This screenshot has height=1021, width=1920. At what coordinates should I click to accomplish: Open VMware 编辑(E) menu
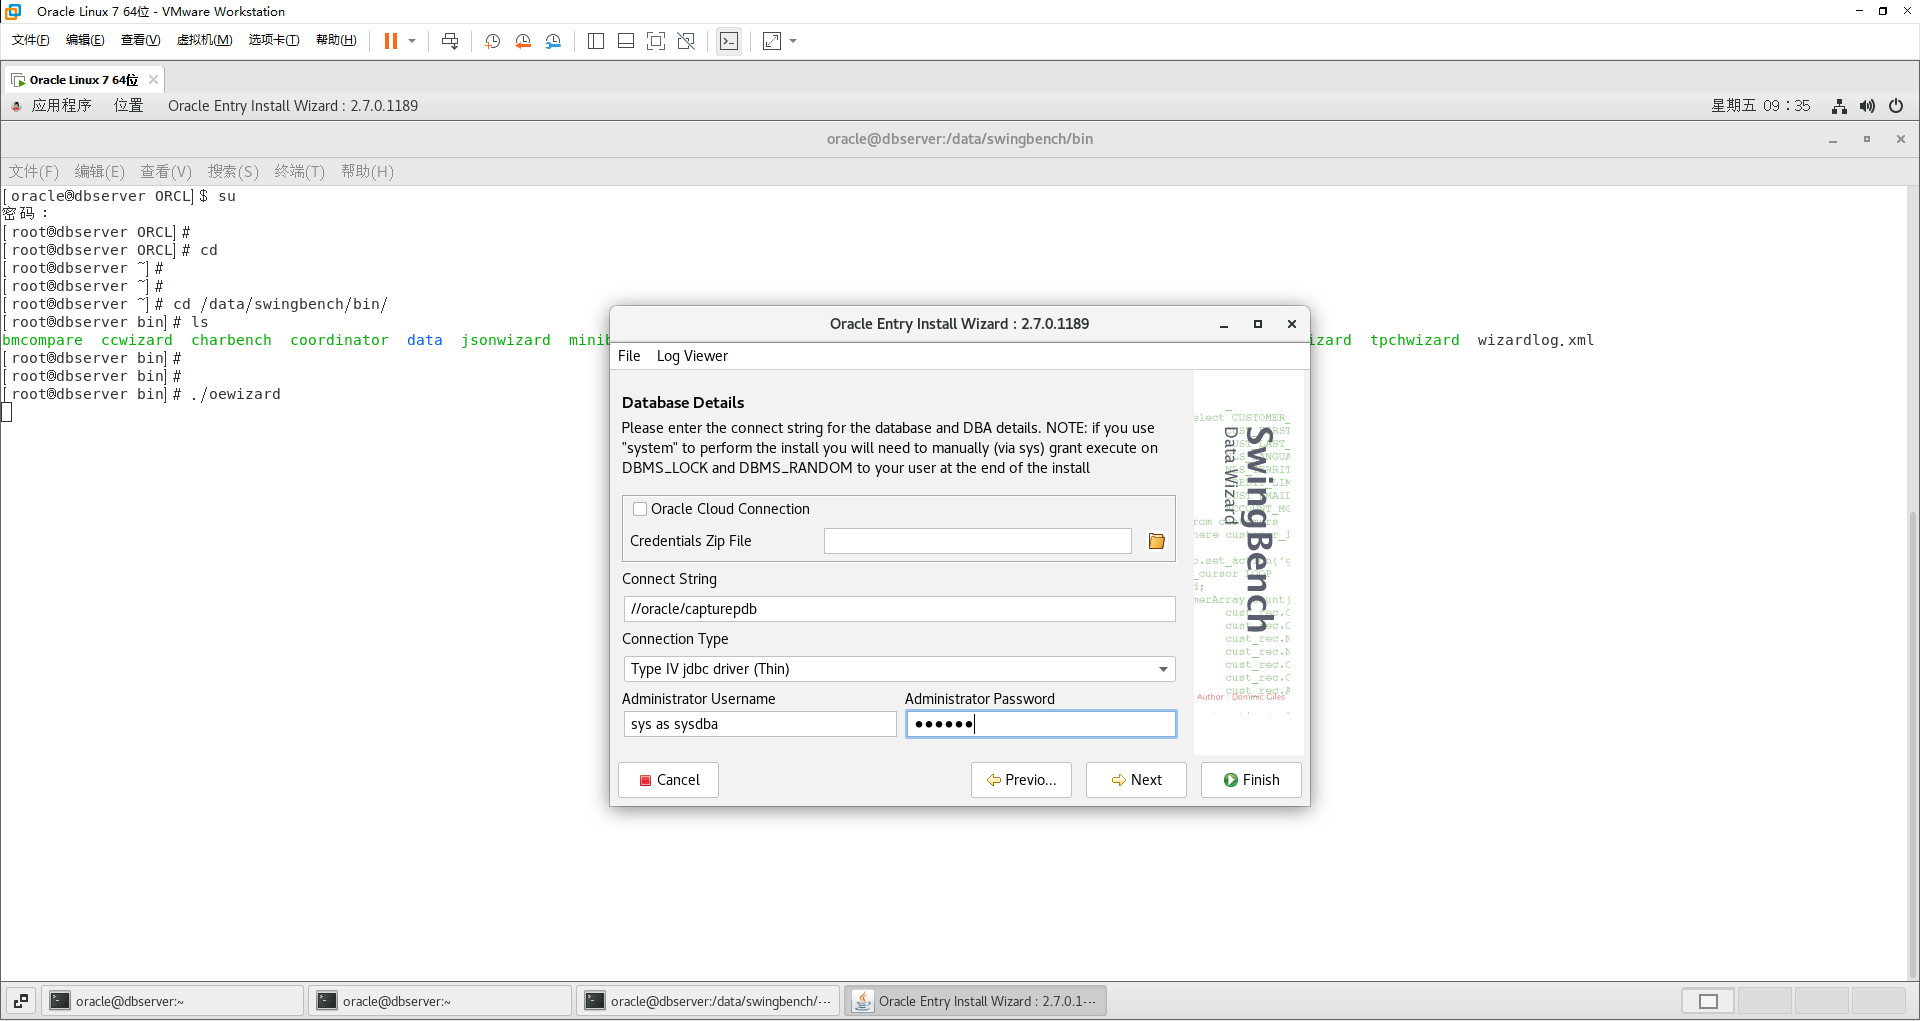click(85, 40)
